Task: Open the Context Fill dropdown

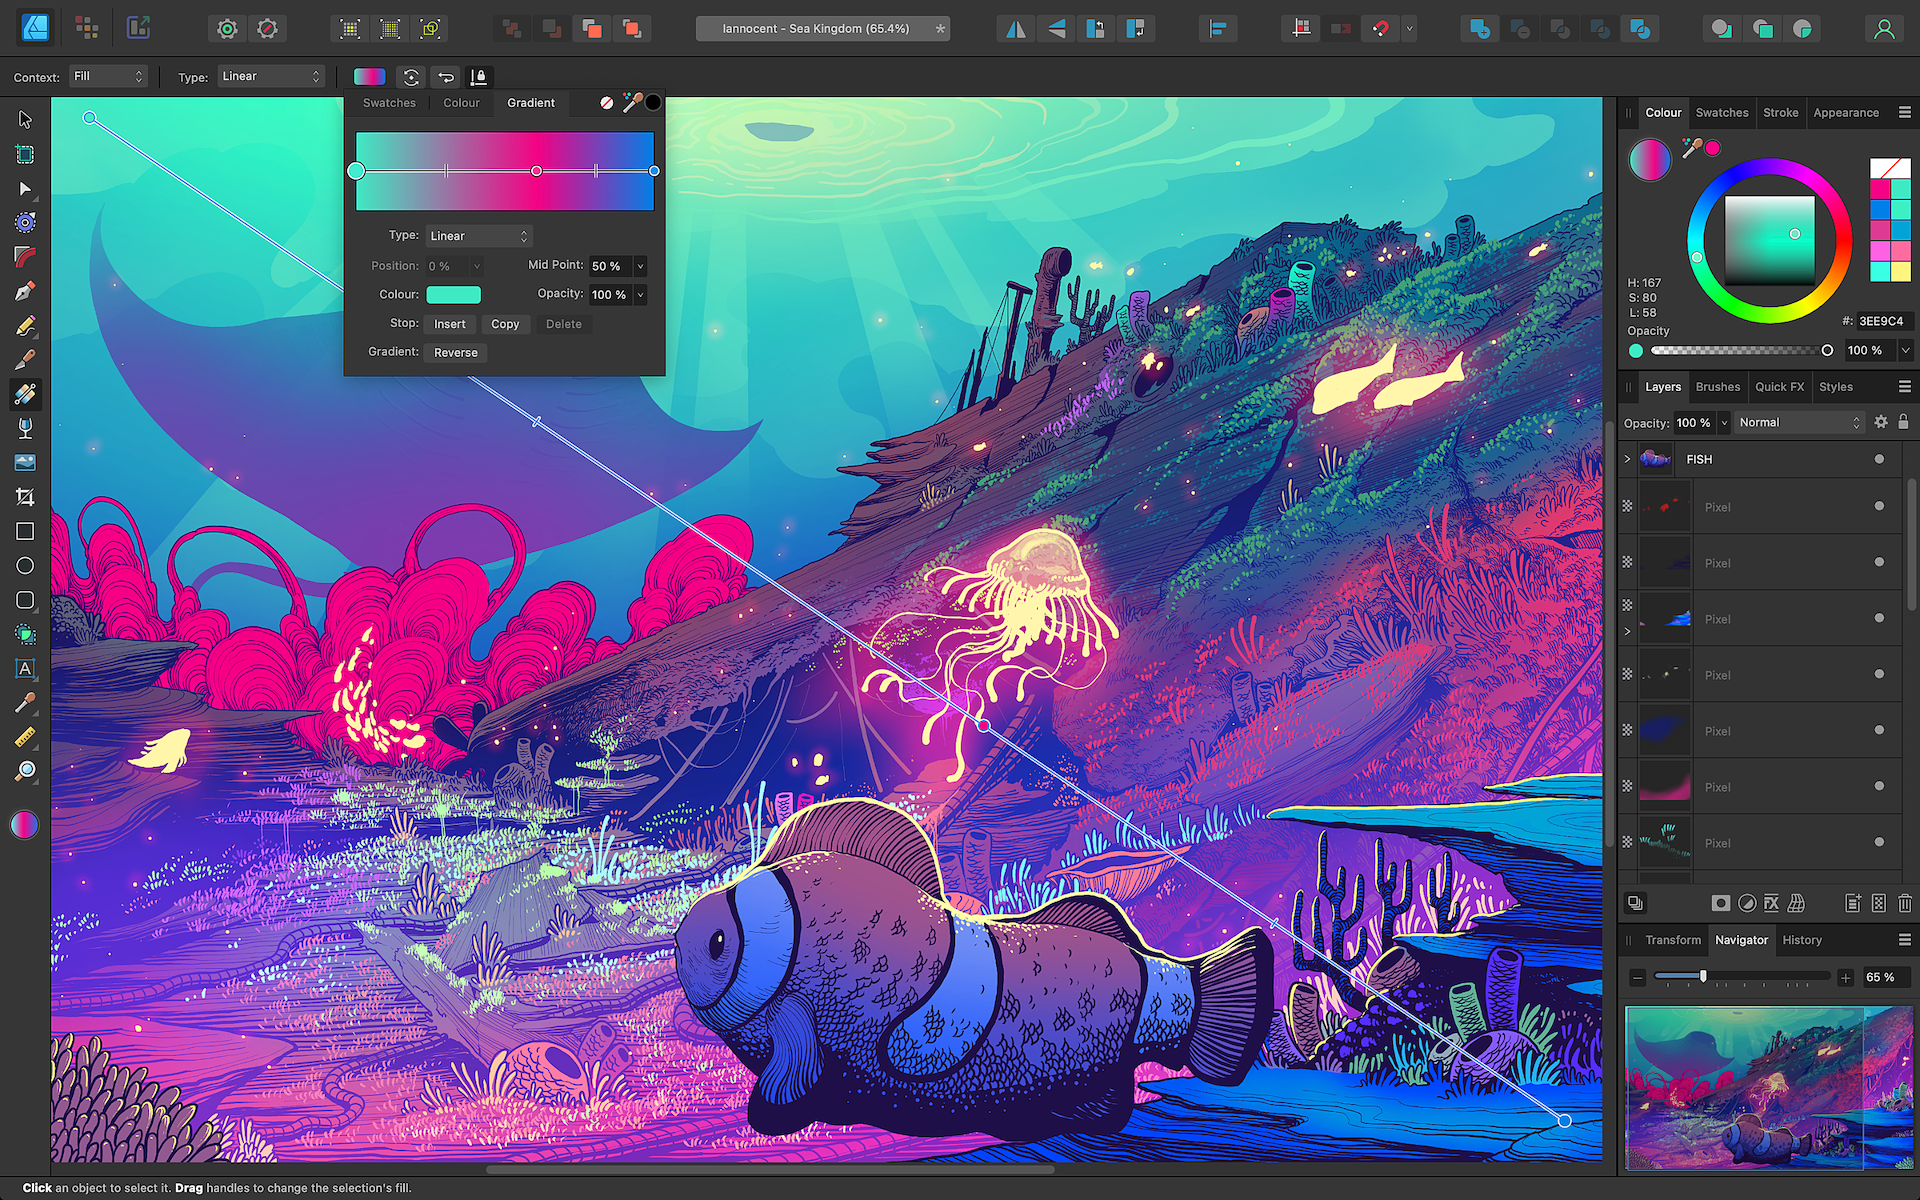Action: [108, 76]
